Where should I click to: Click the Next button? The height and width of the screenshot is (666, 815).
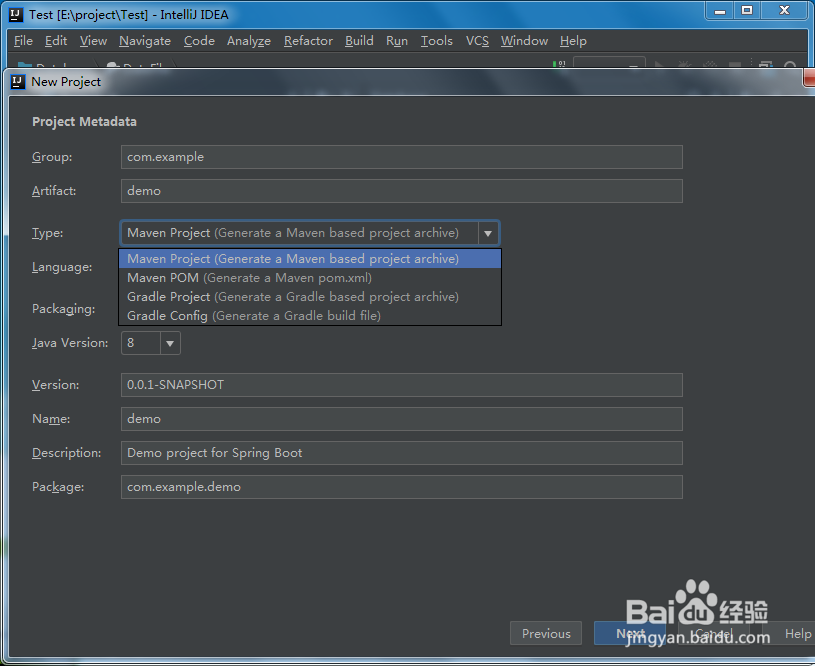point(629,633)
